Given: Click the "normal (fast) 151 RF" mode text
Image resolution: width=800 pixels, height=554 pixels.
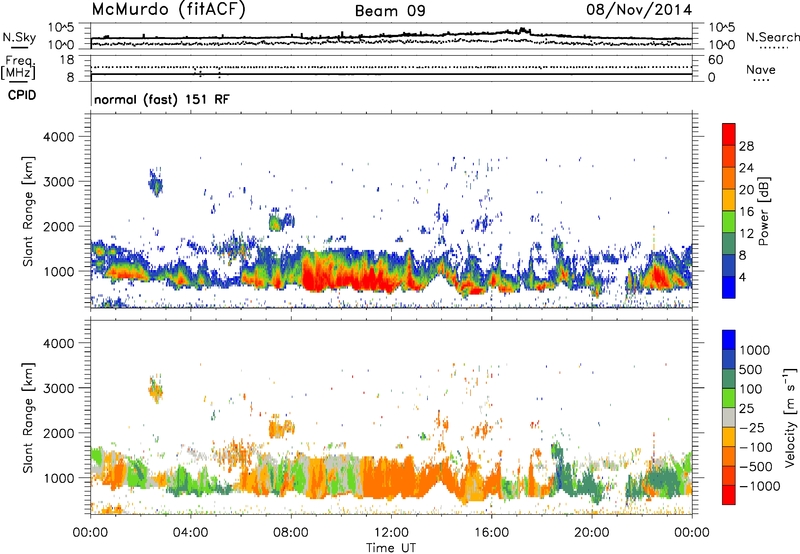Looking at the screenshot, I should [x=162, y=99].
